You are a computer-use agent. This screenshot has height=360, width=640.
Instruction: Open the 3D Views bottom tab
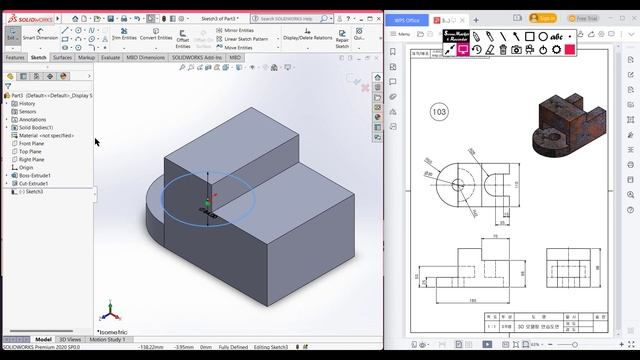70,340
